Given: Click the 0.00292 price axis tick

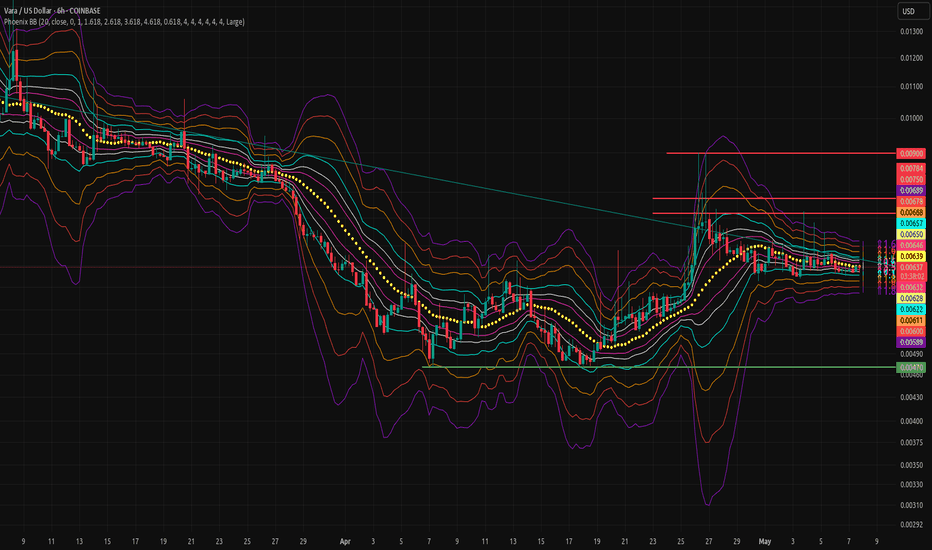Looking at the screenshot, I should coord(911,524).
